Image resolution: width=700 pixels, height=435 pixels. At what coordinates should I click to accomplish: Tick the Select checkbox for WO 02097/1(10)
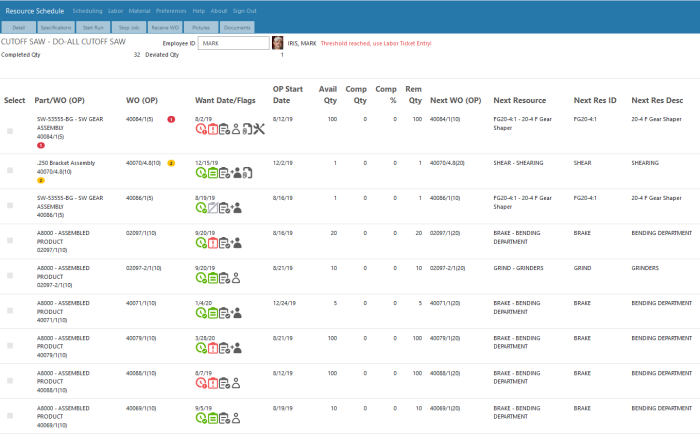tap(10, 240)
